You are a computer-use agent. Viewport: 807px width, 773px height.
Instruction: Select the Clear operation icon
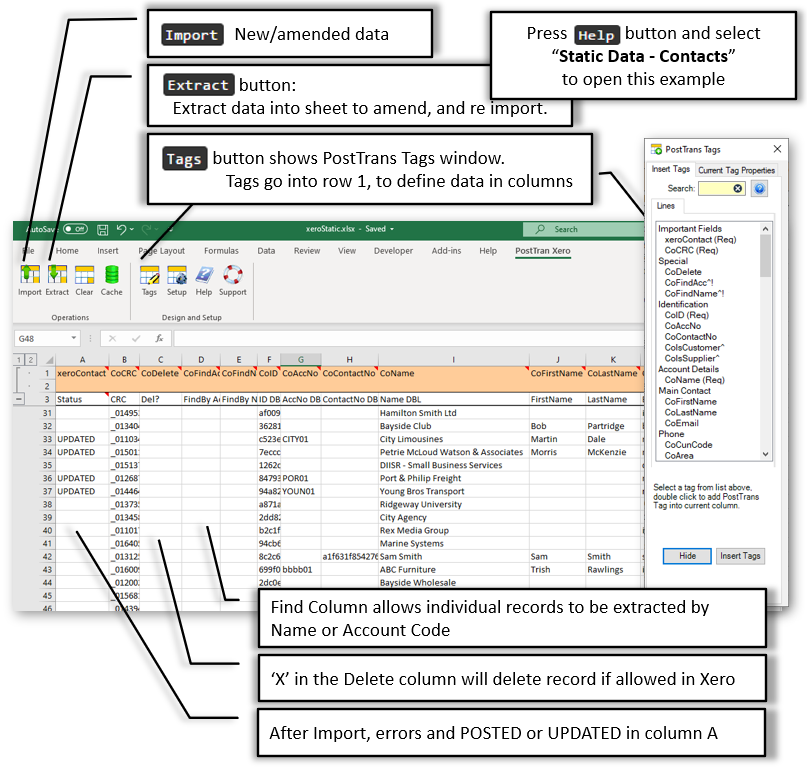[x=84, y=275]
